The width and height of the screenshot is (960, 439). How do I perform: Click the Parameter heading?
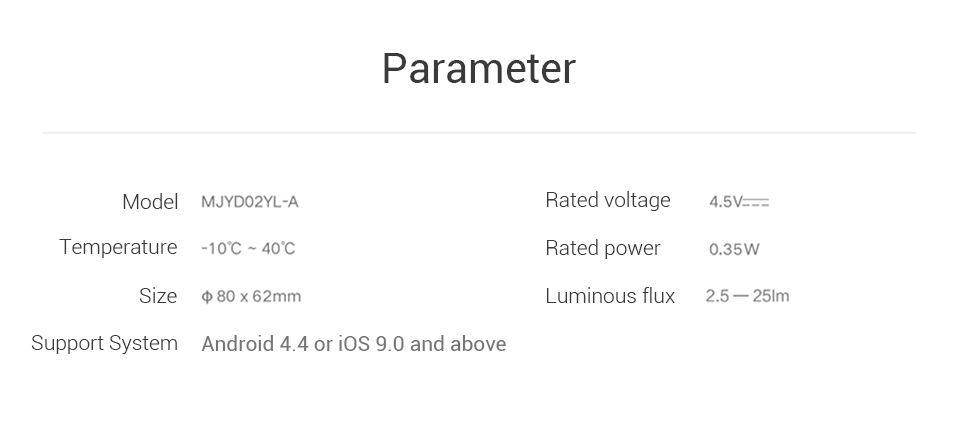tap(479, 68)
